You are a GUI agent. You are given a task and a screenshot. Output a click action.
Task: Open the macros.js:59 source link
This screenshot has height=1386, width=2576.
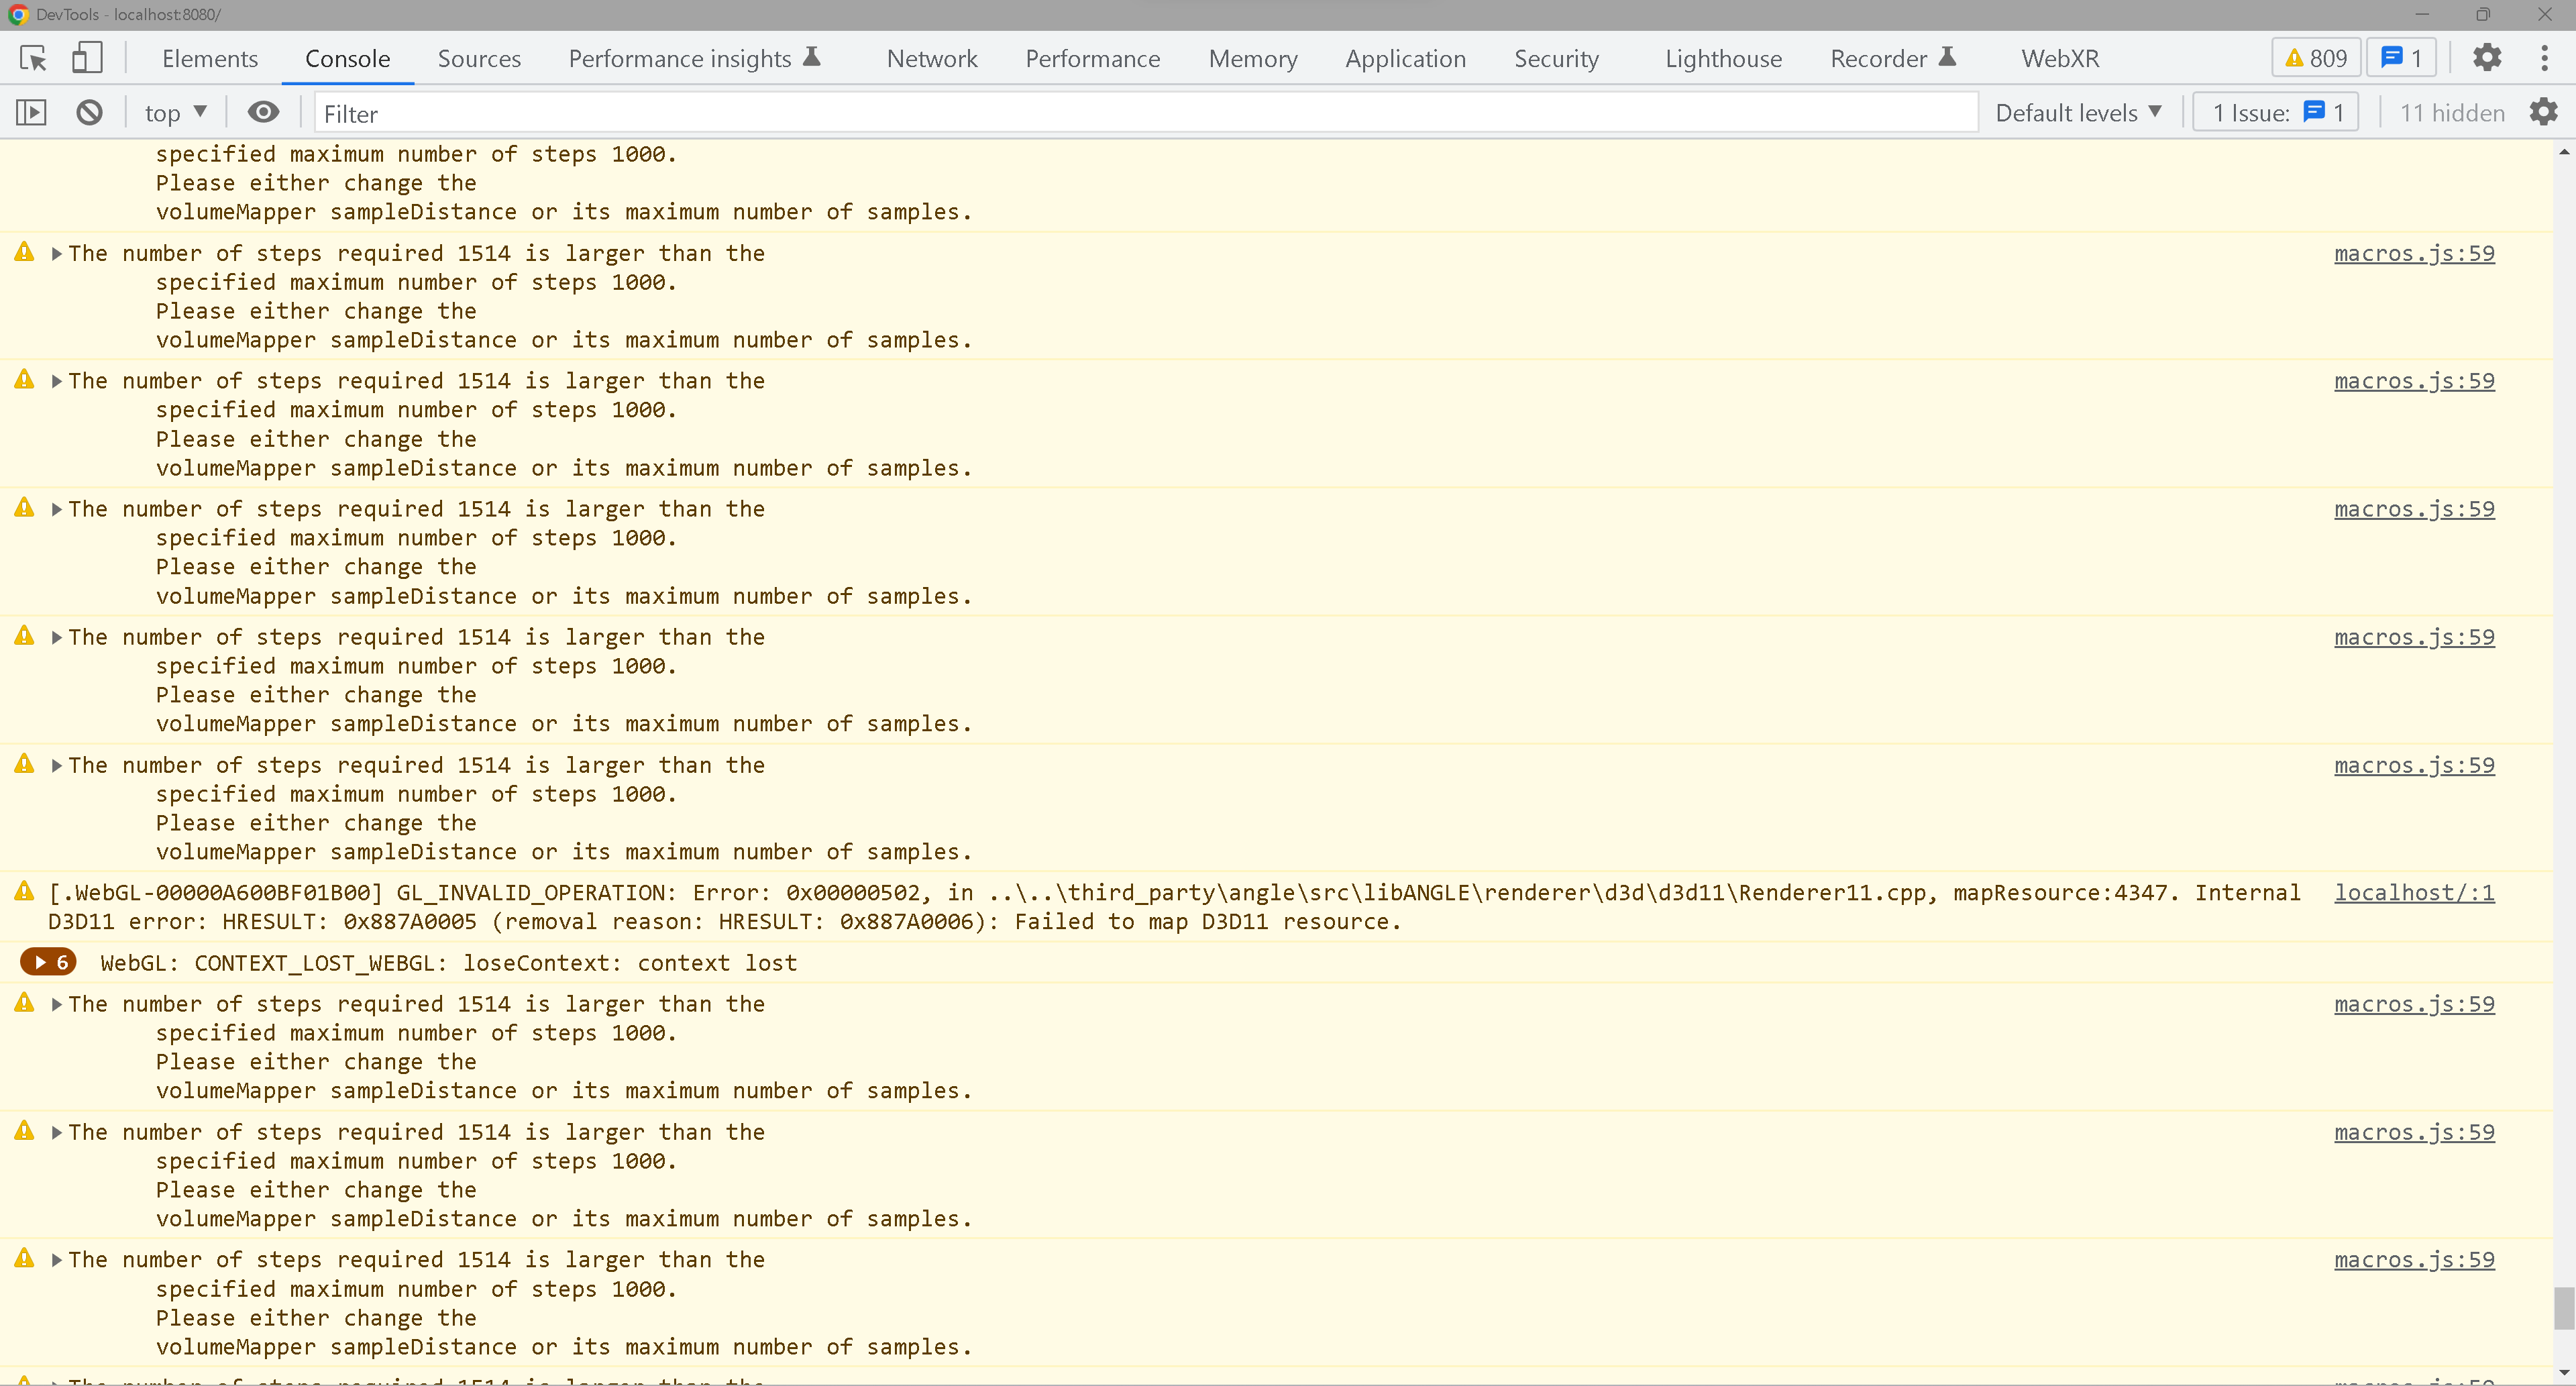2414,253
